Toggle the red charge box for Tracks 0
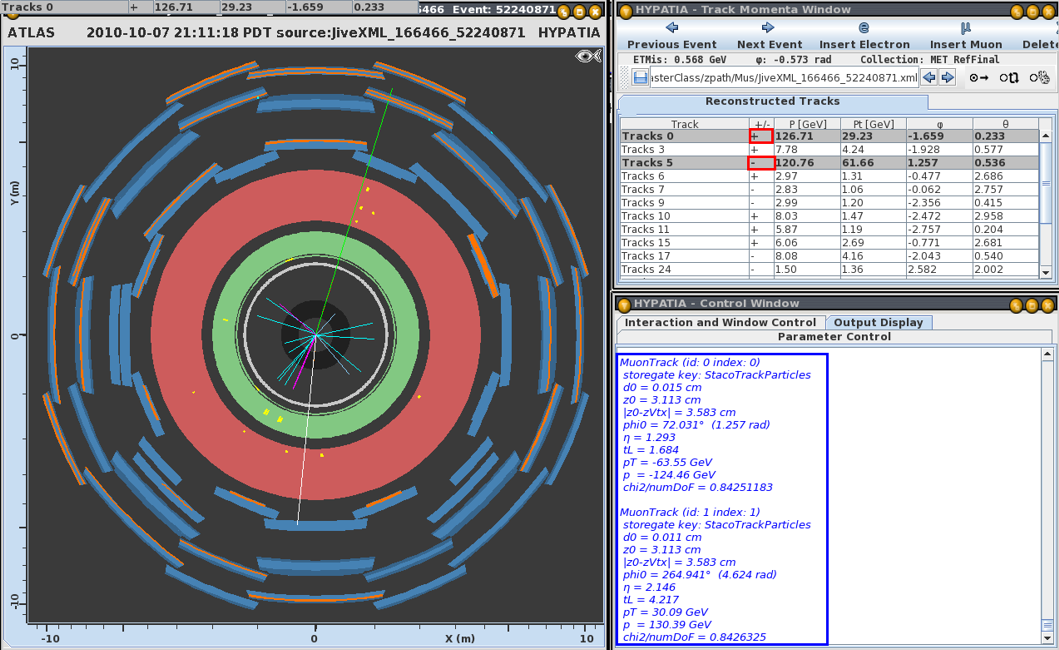This screenshot has height=650, width=1059. tap(761, 136)
